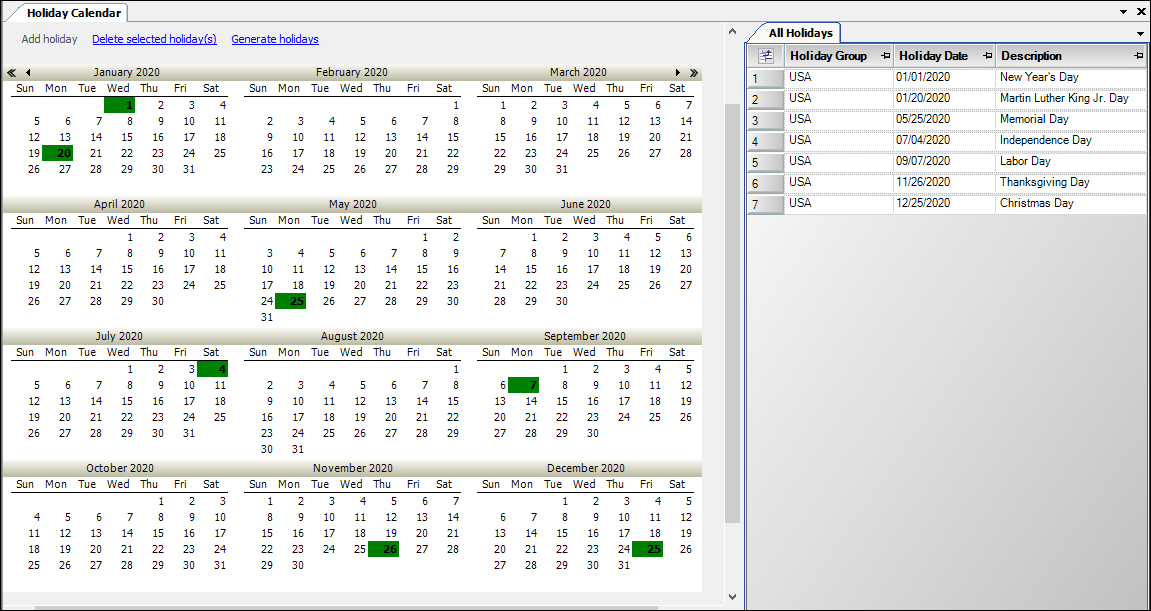Click the Generate holidays link
Screen dimensions: 1151x611
pyautogui.click(x=275, y=40)
